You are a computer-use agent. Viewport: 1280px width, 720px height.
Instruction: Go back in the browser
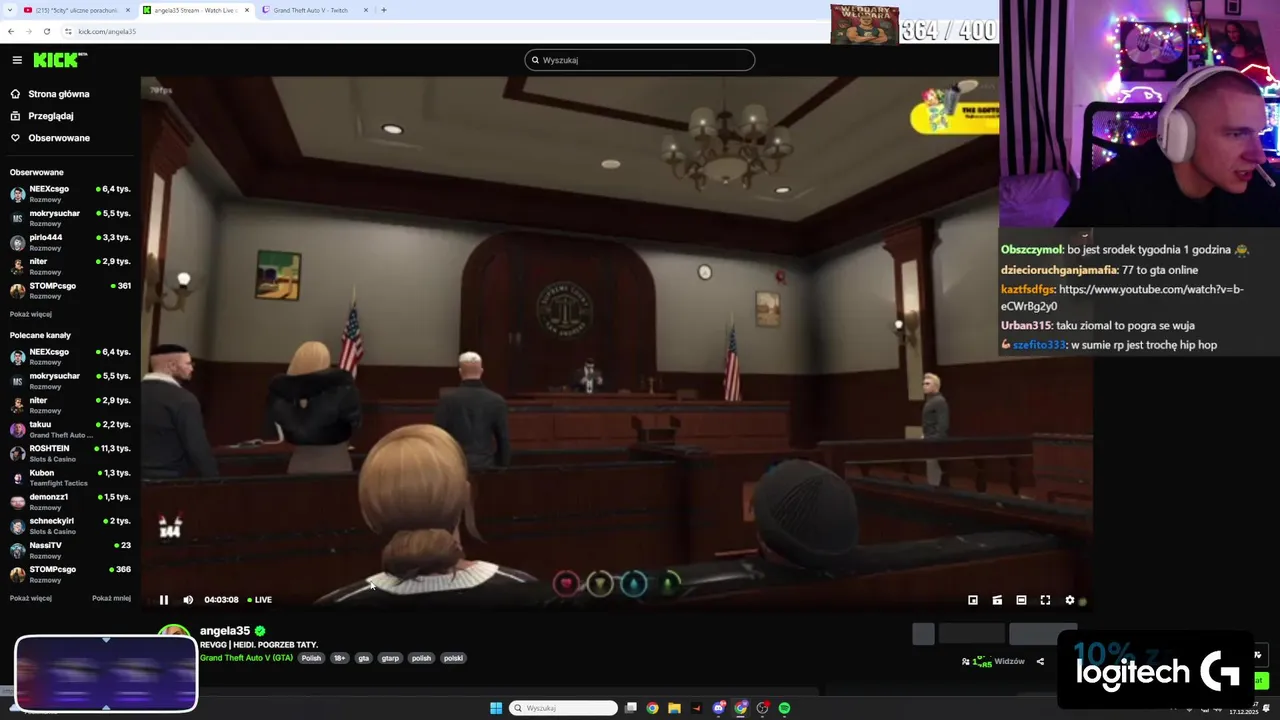pos(11,31)
